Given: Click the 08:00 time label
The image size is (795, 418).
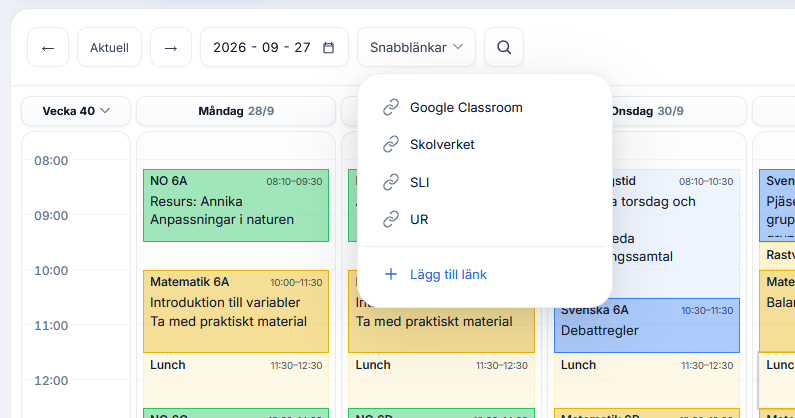Looking at the screenshot, I should 51,161.
